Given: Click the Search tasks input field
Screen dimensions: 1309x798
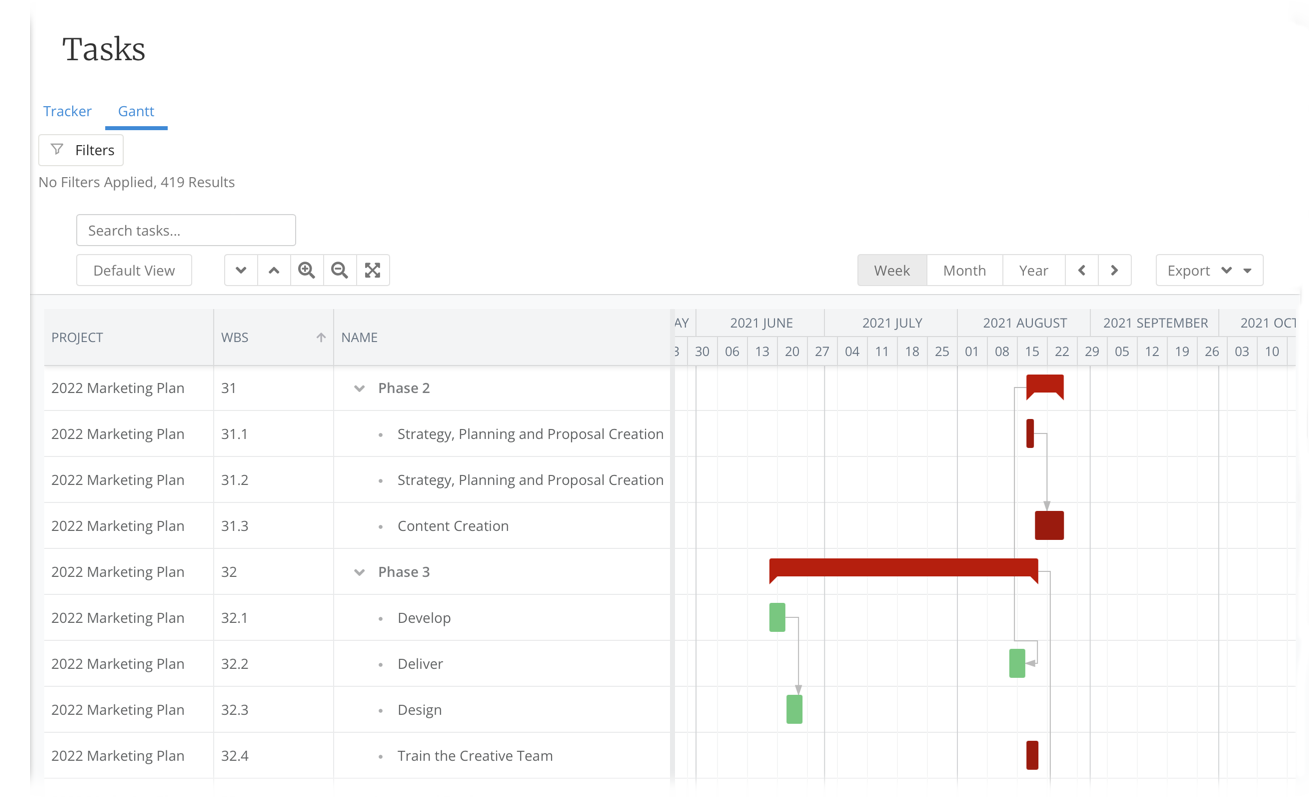Looking at the screenshot, I should 186,230.
